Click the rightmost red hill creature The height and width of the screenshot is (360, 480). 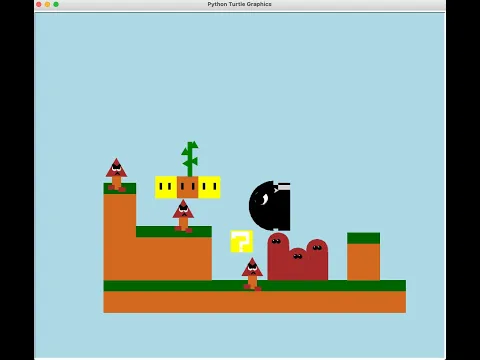[x=317, y=260]
